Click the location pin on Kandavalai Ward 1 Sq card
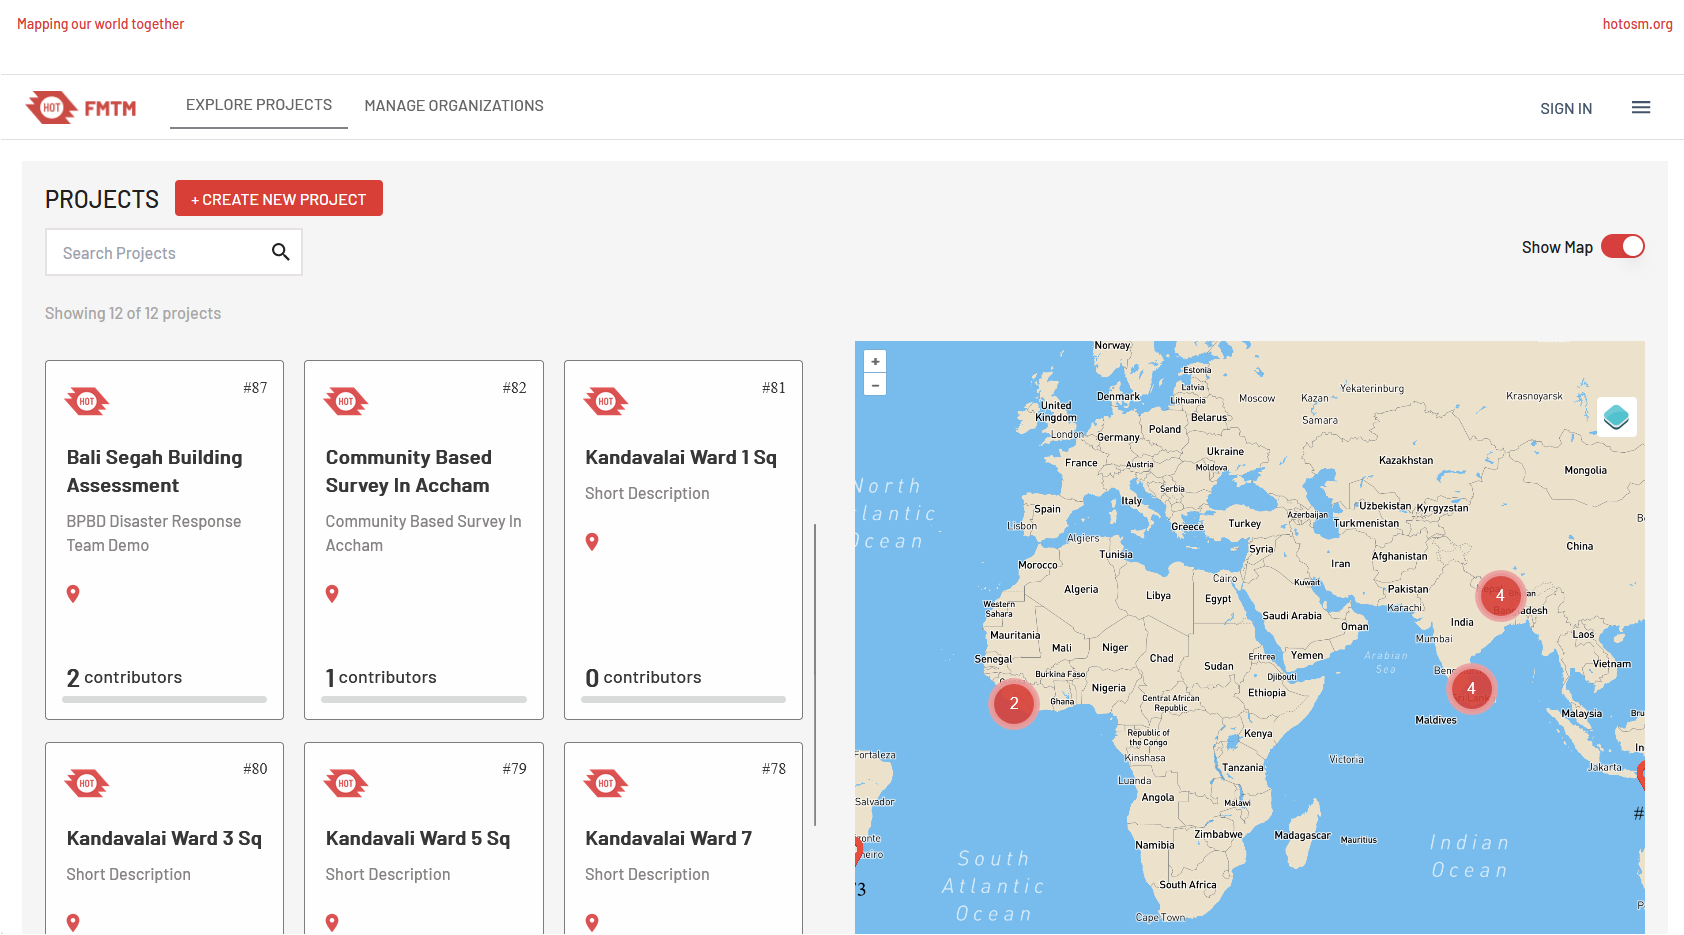The height and width of the screenshot is (935, 1684). (x=592, y=541)
